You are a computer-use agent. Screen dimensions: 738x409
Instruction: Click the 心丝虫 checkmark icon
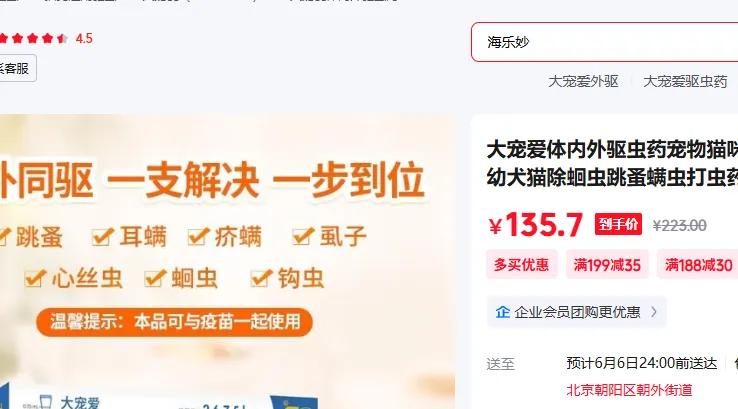(x=36, y=278)
